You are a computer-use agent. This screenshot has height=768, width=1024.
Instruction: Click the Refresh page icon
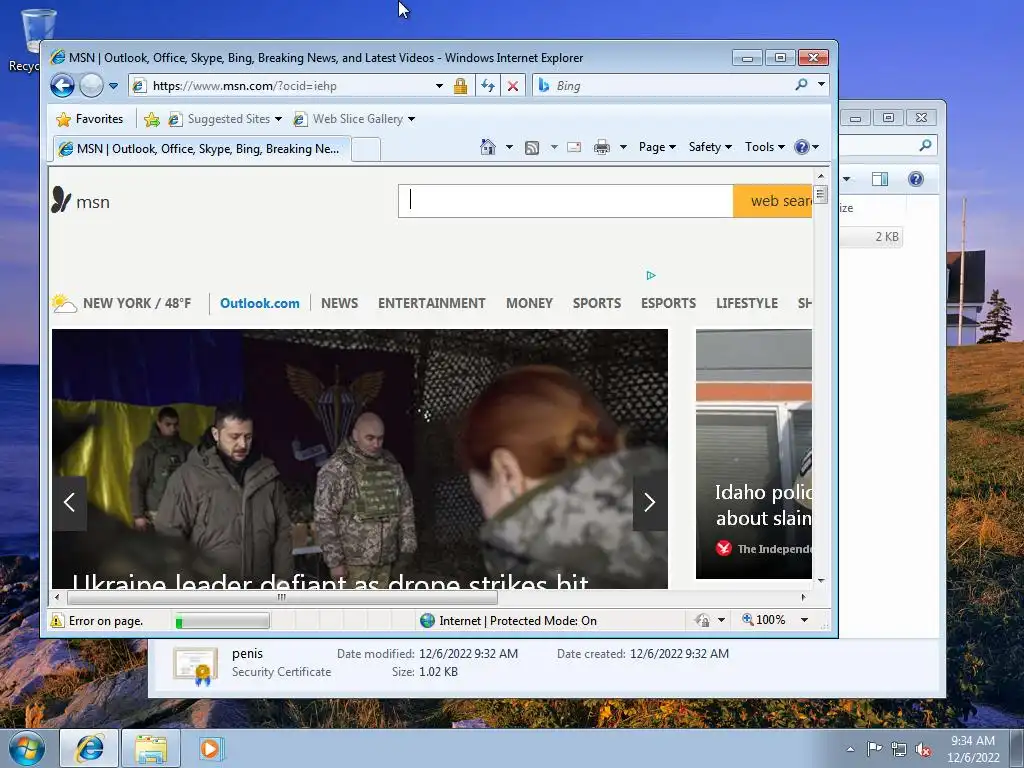click(x=488, y=86)
